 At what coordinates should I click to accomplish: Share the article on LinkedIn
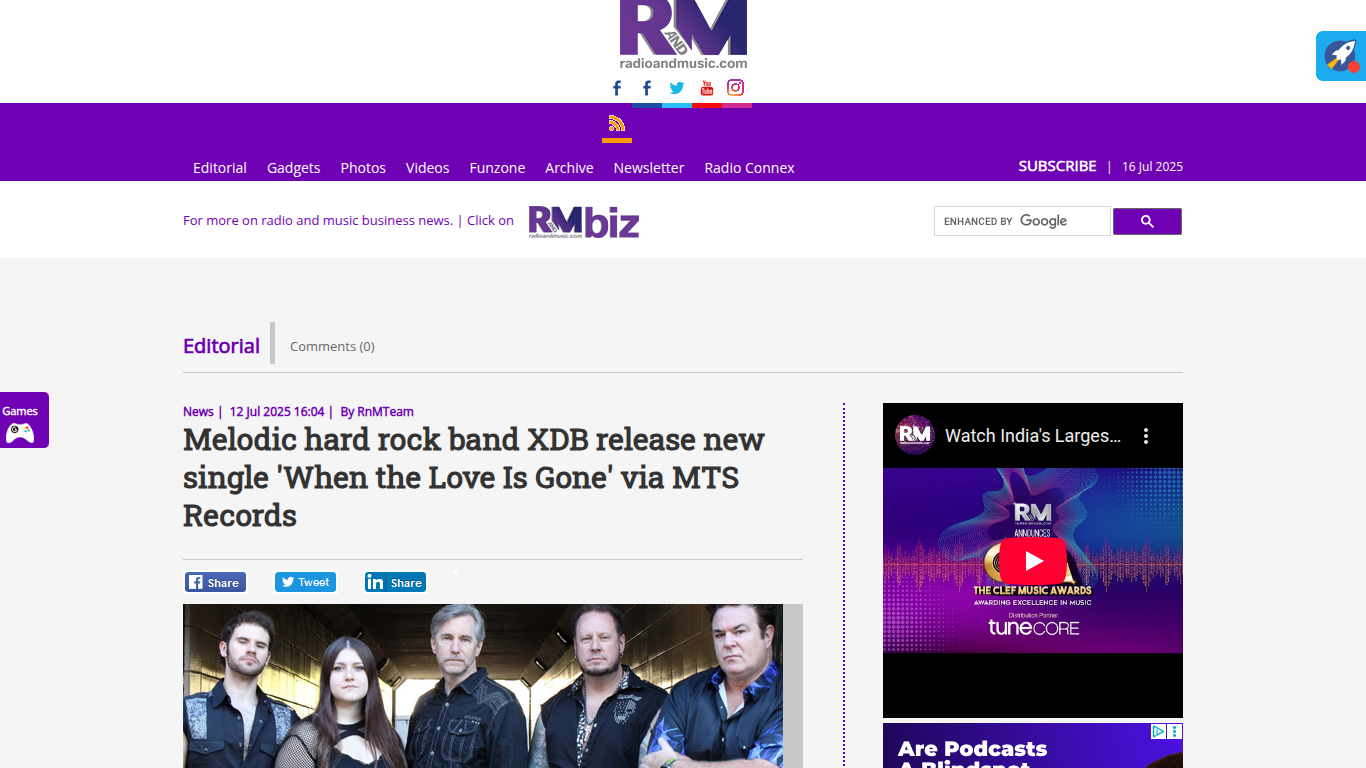tap(395, 583)
